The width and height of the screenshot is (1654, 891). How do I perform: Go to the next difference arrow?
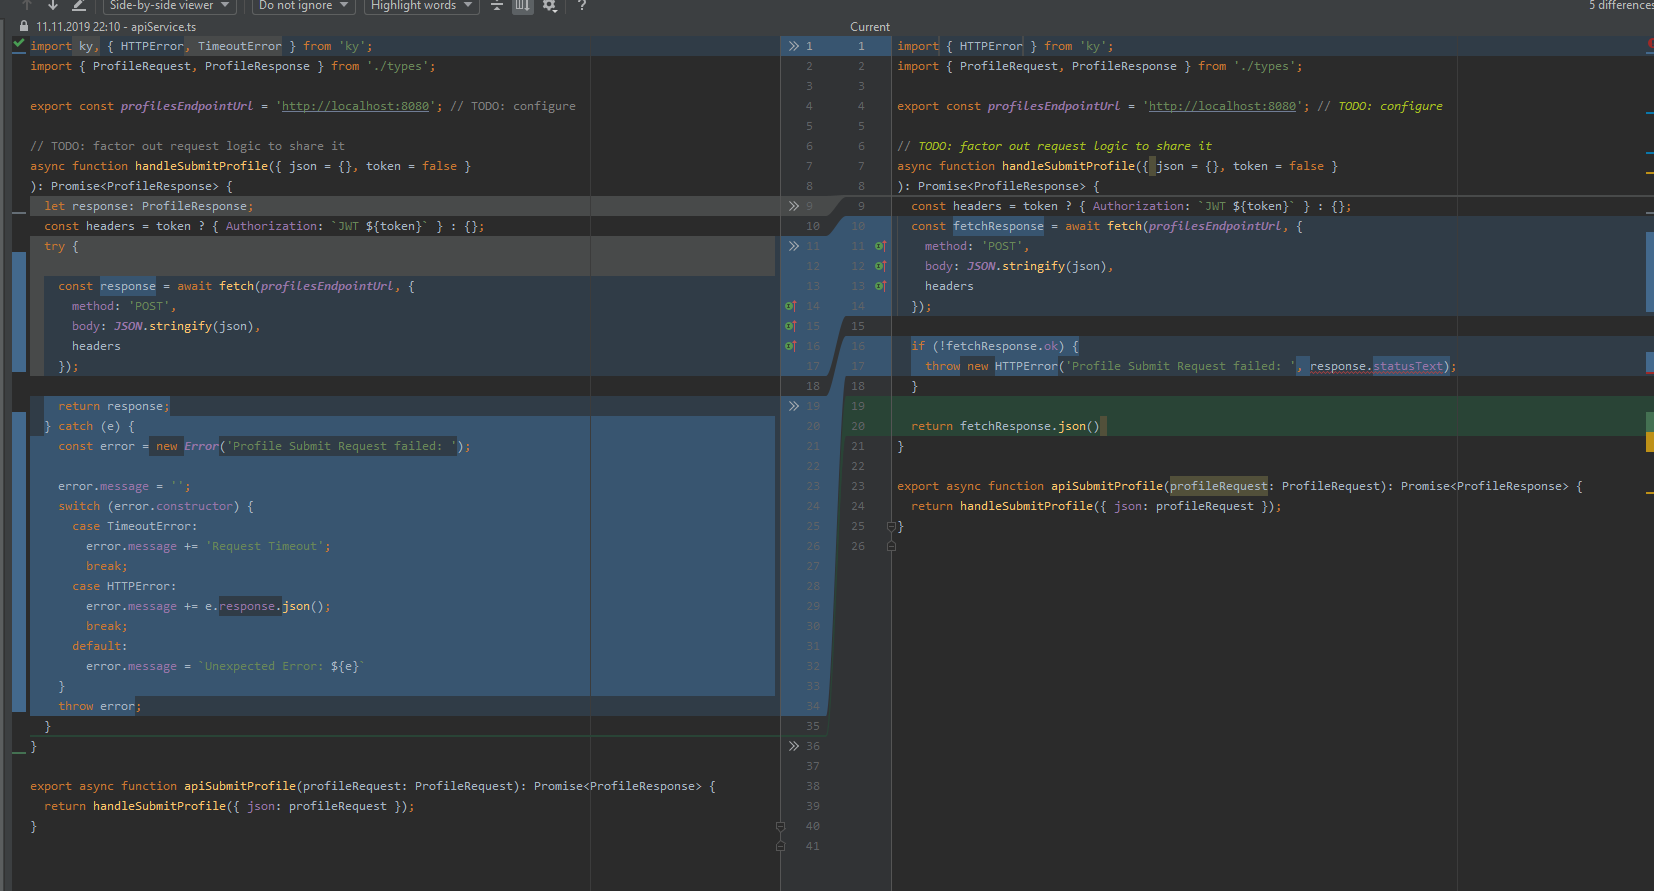coord(53,5)
